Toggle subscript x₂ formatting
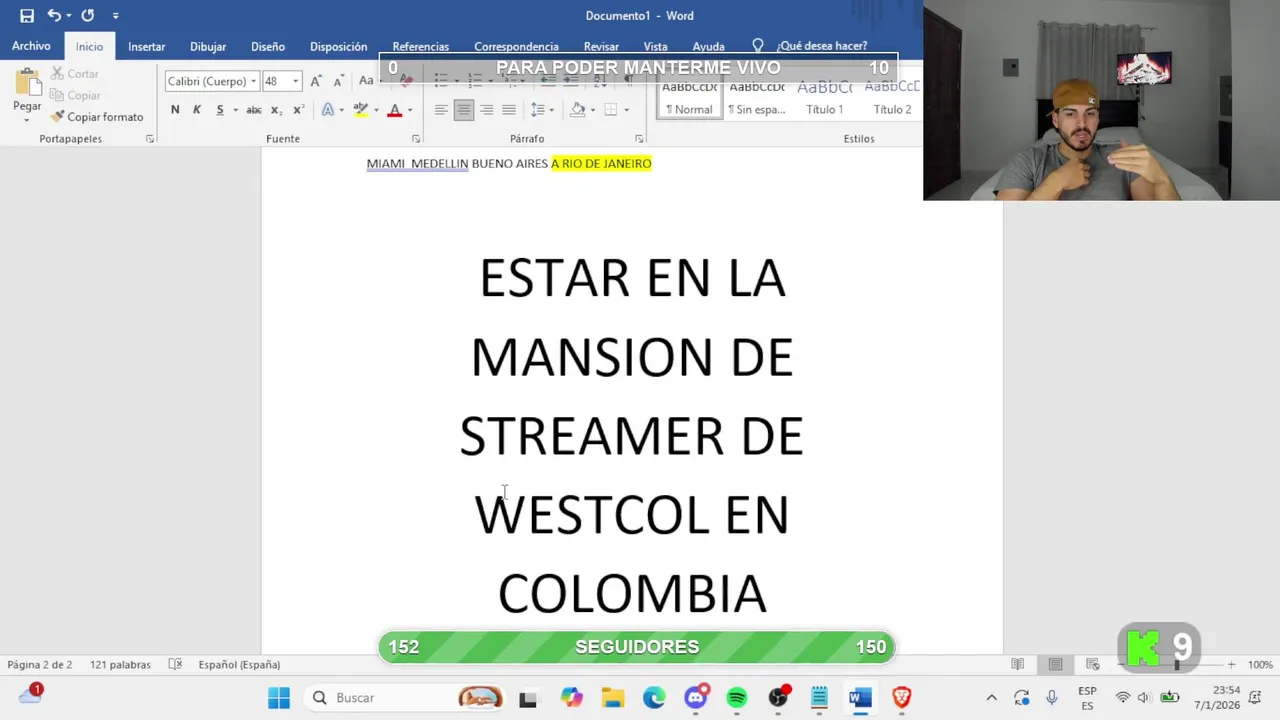Viewport: 1280px width, 720px height. click(277, 110)
